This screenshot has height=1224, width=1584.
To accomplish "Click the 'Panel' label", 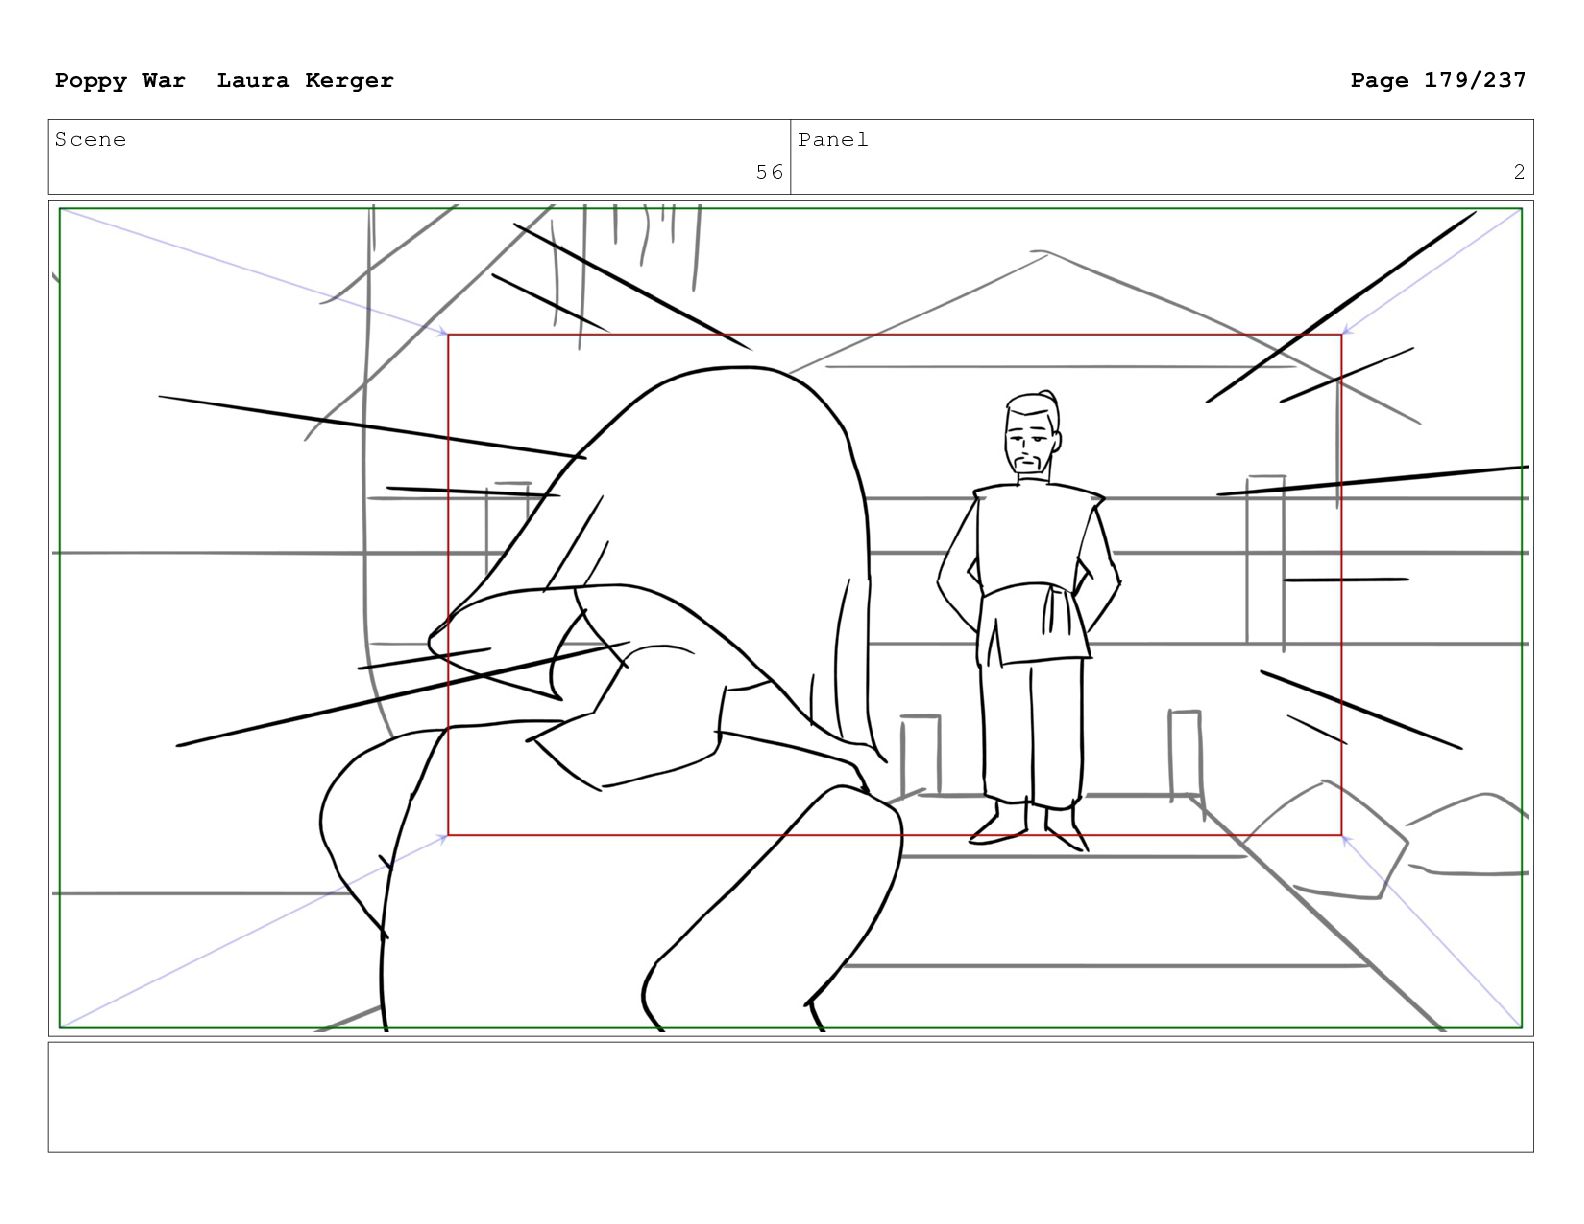I will (833, 140).
